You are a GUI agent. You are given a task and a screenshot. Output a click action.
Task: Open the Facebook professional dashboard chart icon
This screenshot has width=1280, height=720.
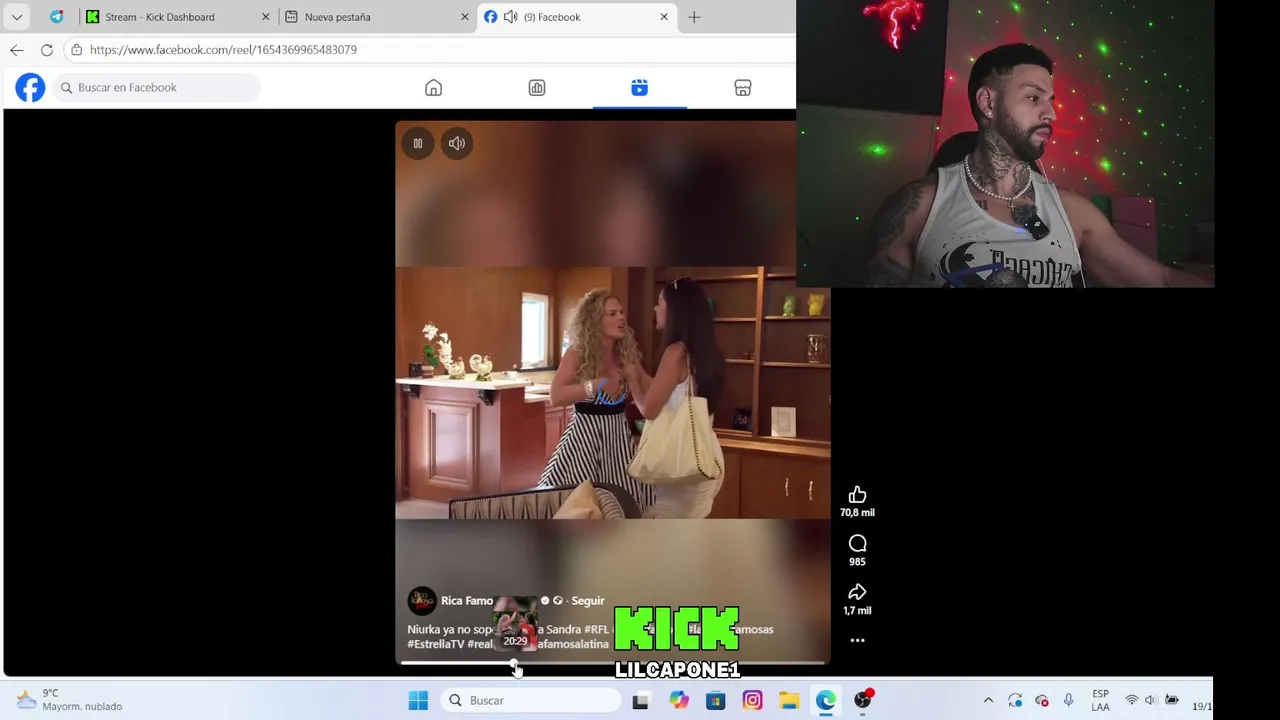pos(537,88)
